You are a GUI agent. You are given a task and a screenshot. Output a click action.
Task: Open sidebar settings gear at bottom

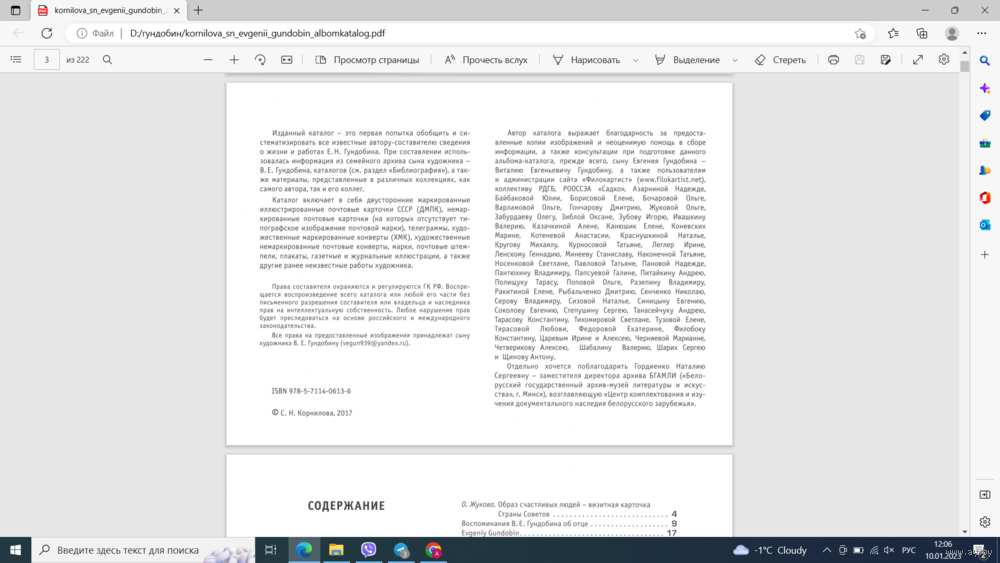coord(985,522)
